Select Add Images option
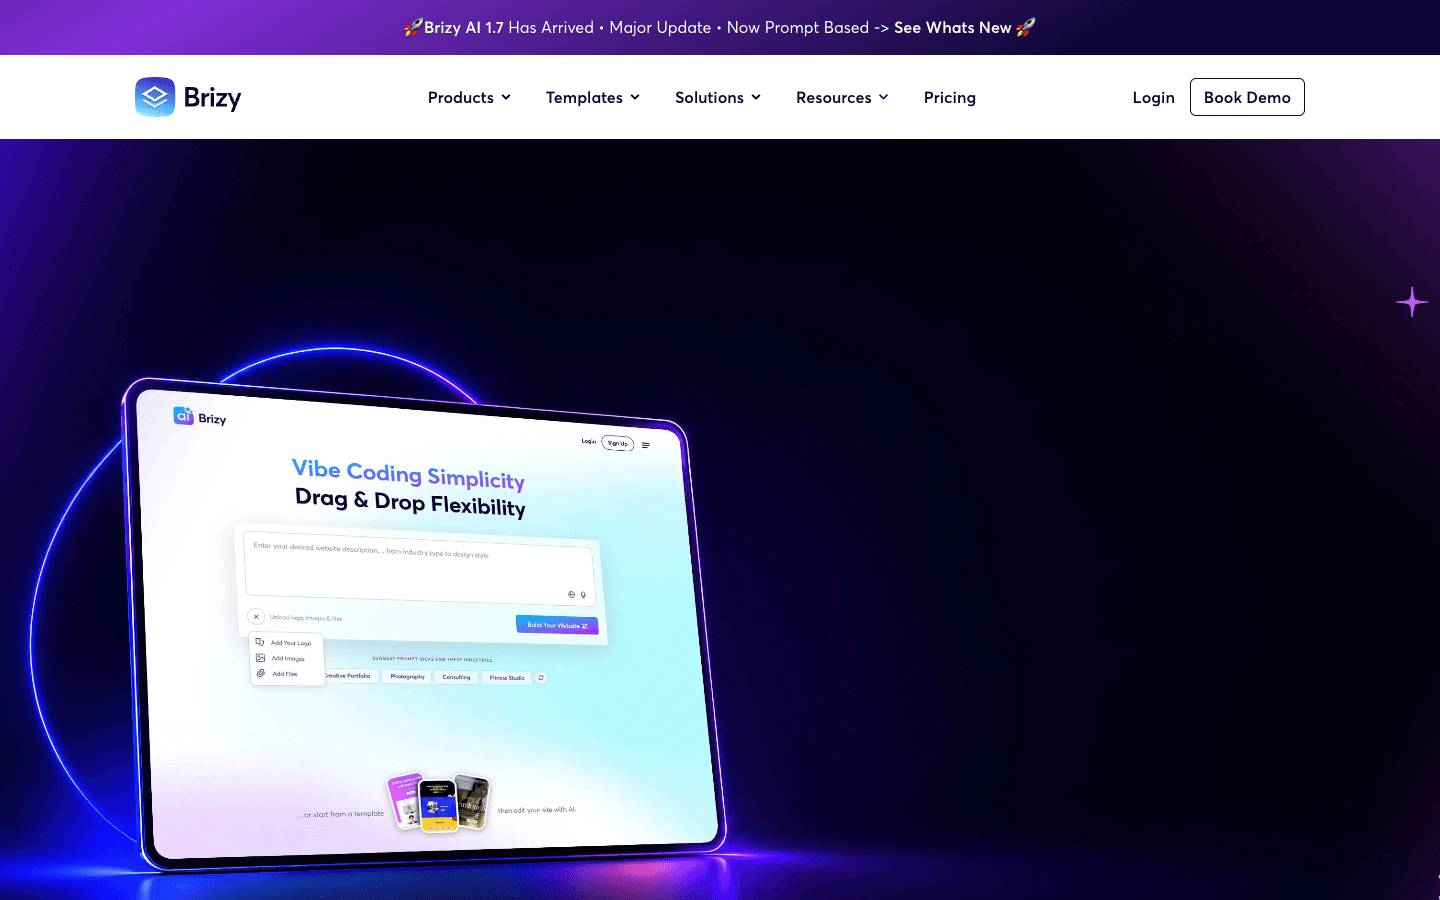The height and width of the screenshot is (900, 1440). 282,658
